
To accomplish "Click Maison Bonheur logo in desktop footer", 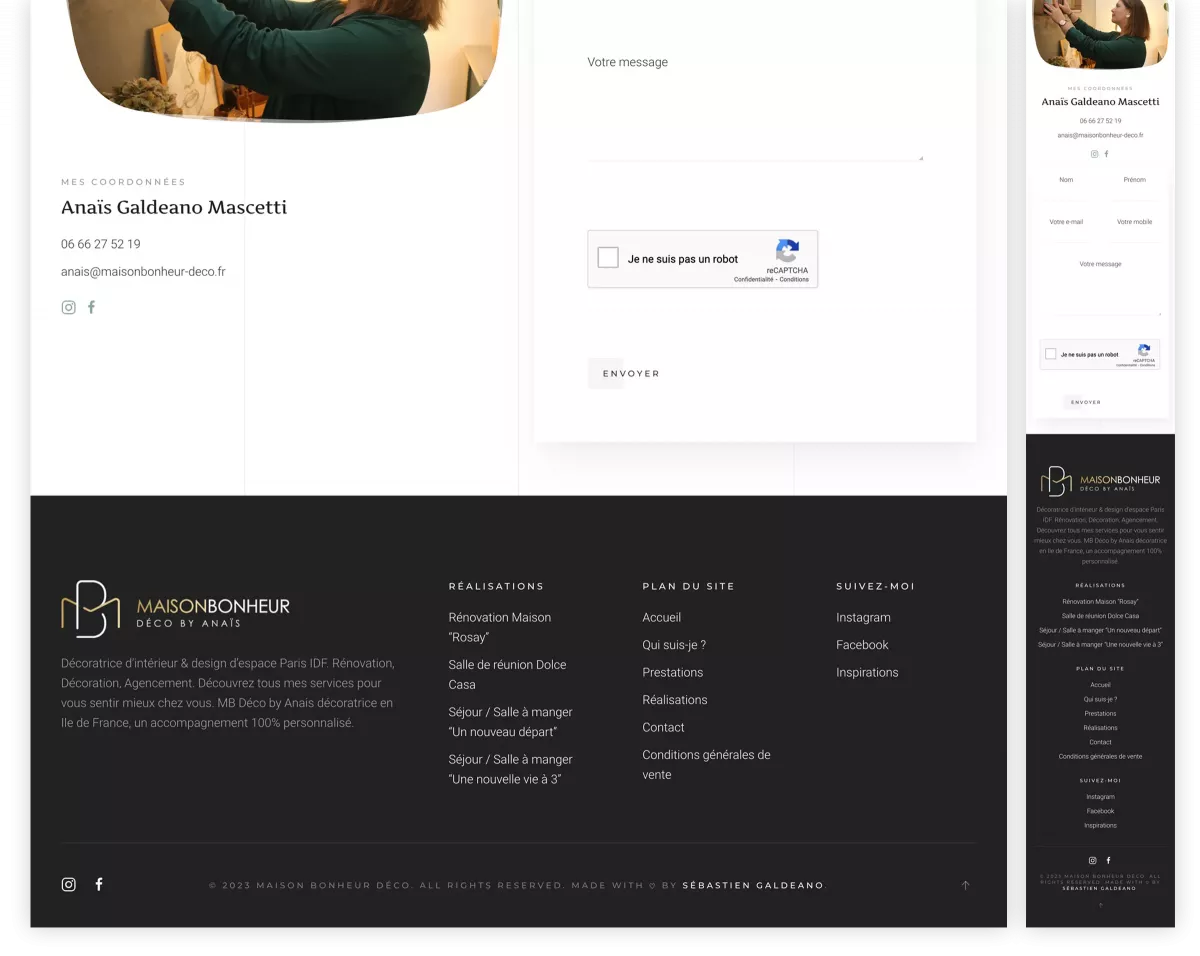I will click(176, 609).
